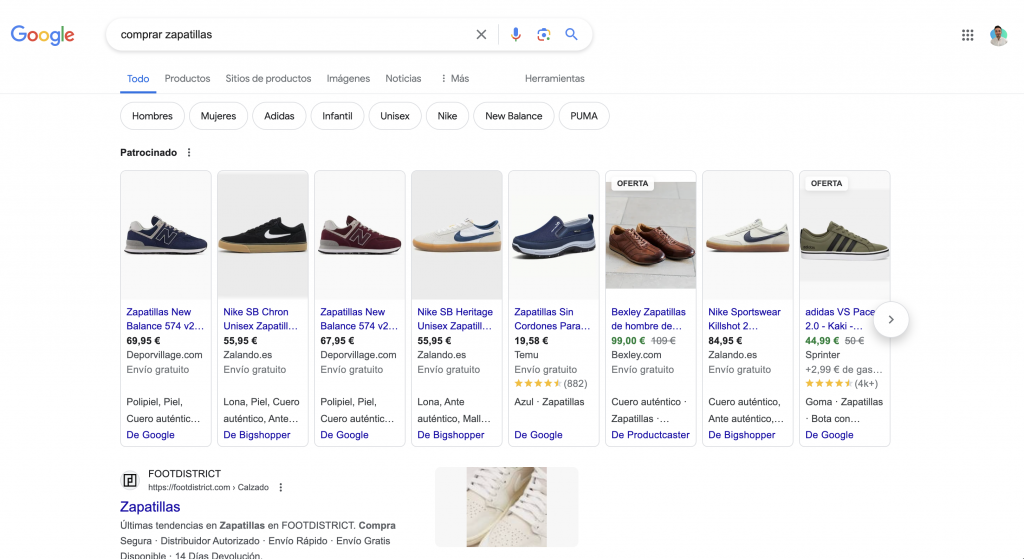
Task: Open the FOOTDISTRICT result options menu
Action: coord(281,488)
